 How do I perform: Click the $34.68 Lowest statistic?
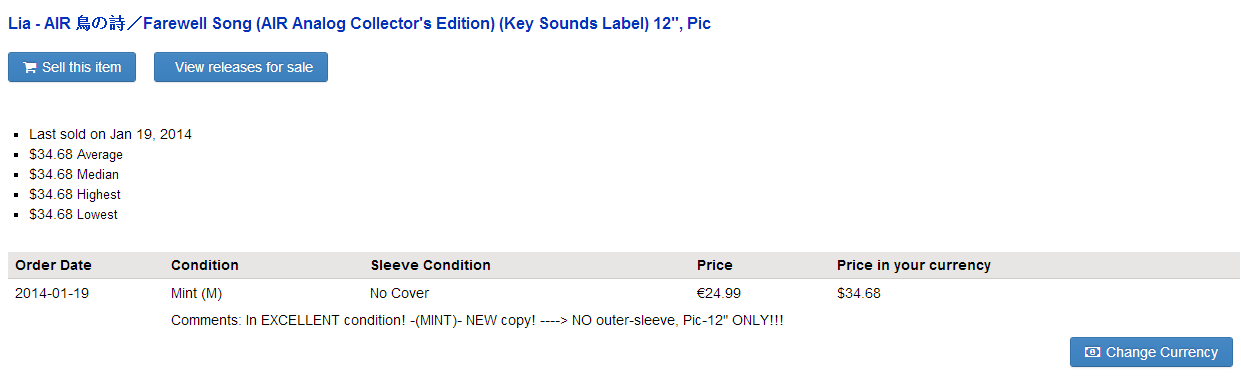pos(73,214)
